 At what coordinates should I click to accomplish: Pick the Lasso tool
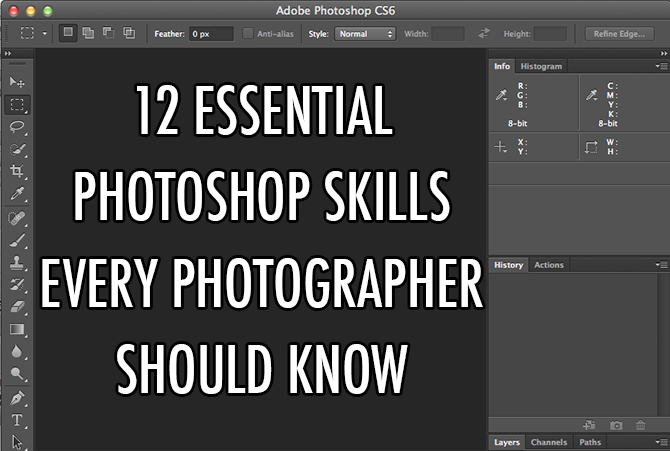pos(17,127)
